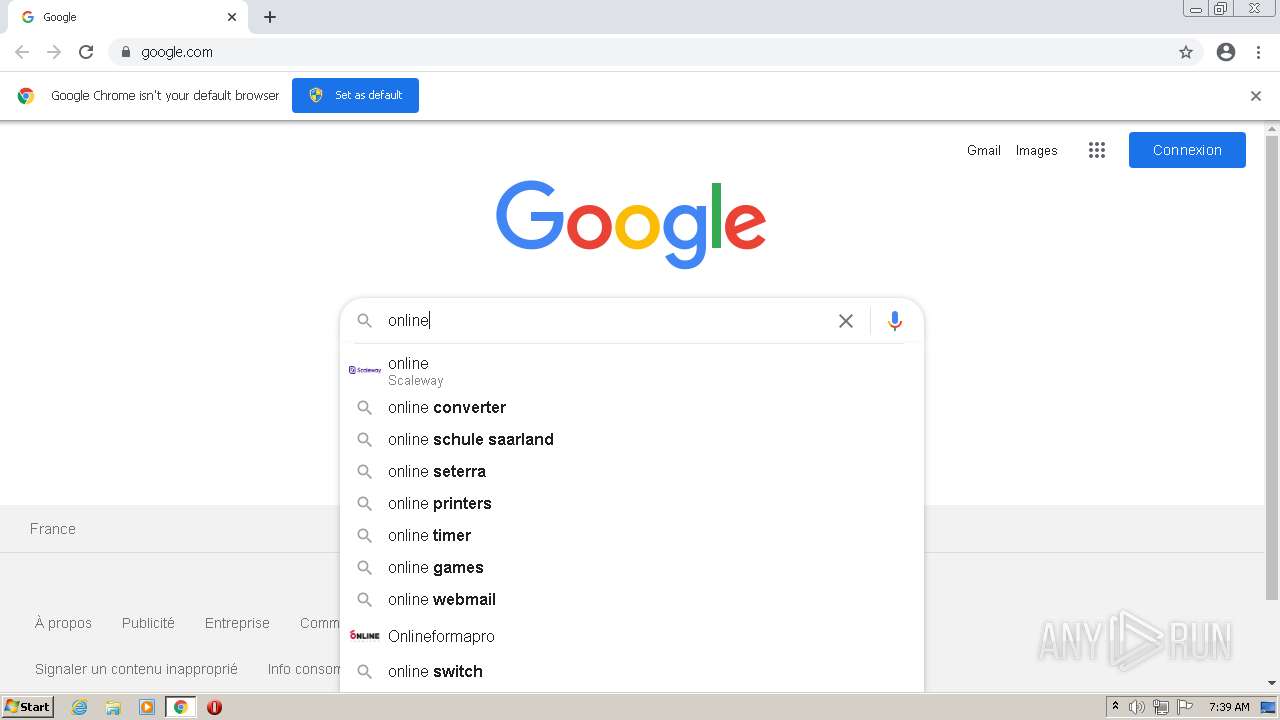This screenshot has height=720, width=1280.
Task: Bookmark this page with star icon
Action: coord(1186,52)
